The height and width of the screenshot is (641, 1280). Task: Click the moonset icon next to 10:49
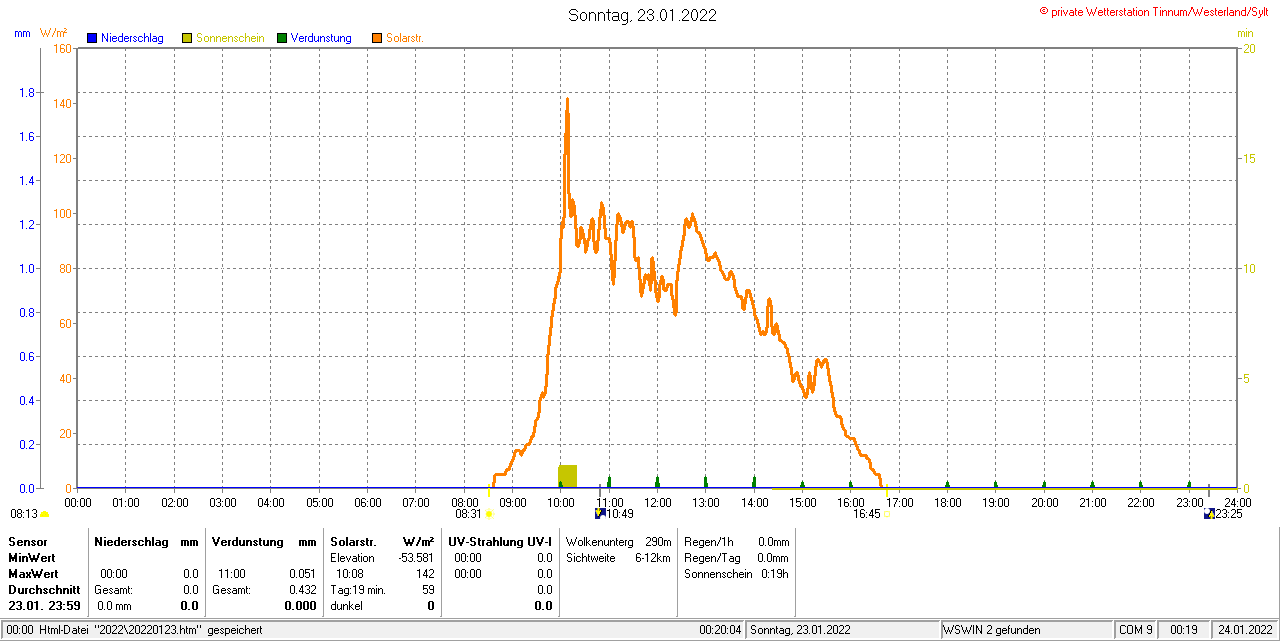[x=599, y=513]
